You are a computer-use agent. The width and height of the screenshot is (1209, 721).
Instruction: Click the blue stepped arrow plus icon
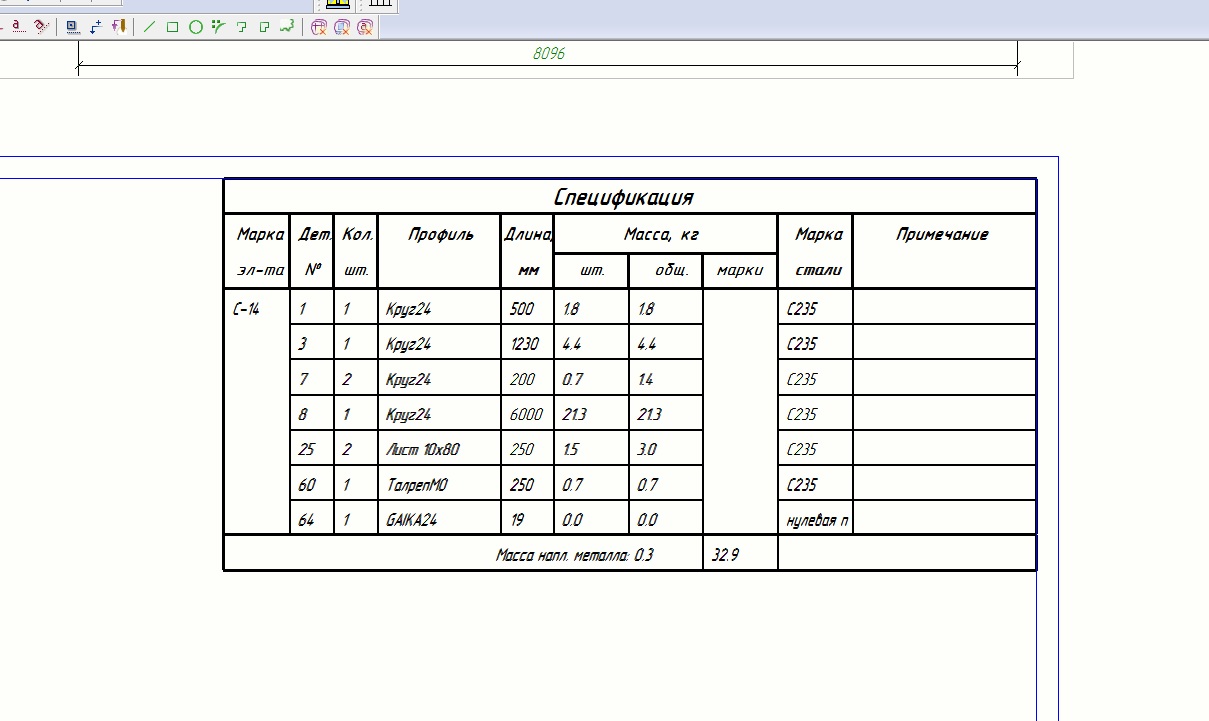(96, 27)
